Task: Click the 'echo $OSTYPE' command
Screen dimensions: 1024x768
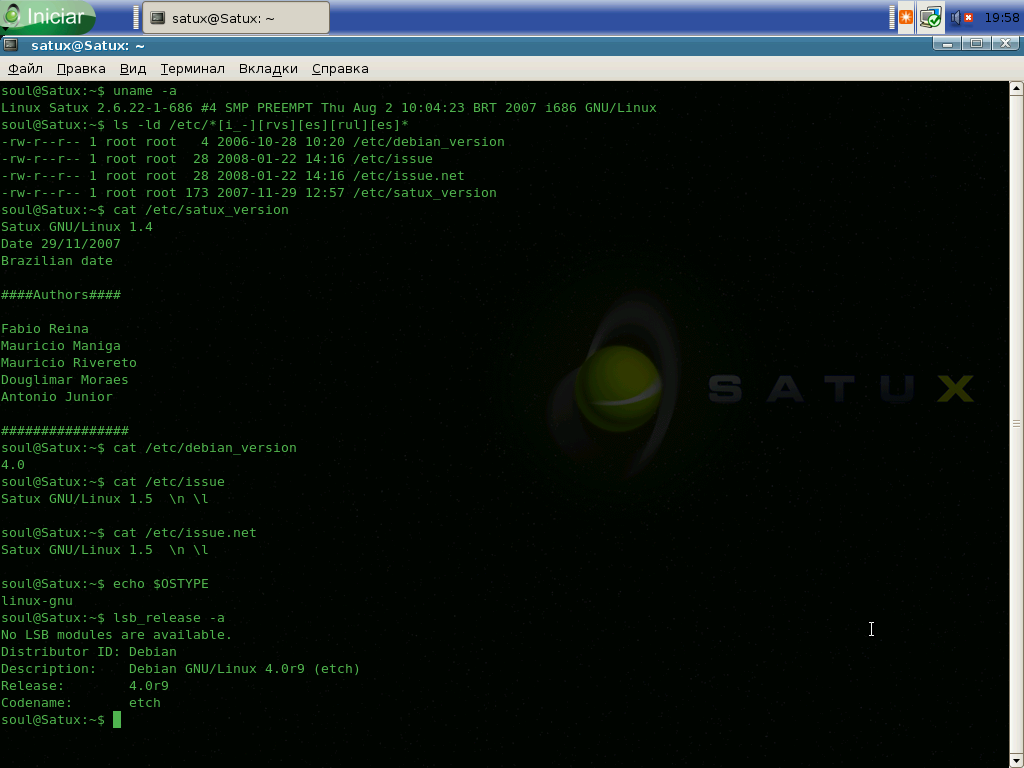Action: [x=161, y=583]
